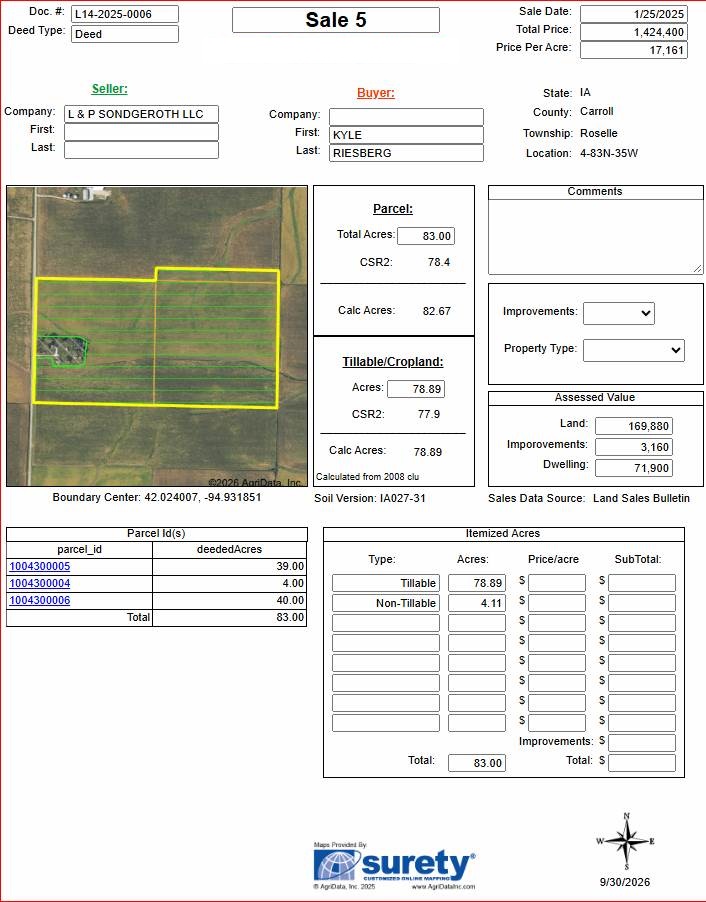
Task: Click the aerial parcel map thumbnail
Action: [x=157, y=336]
